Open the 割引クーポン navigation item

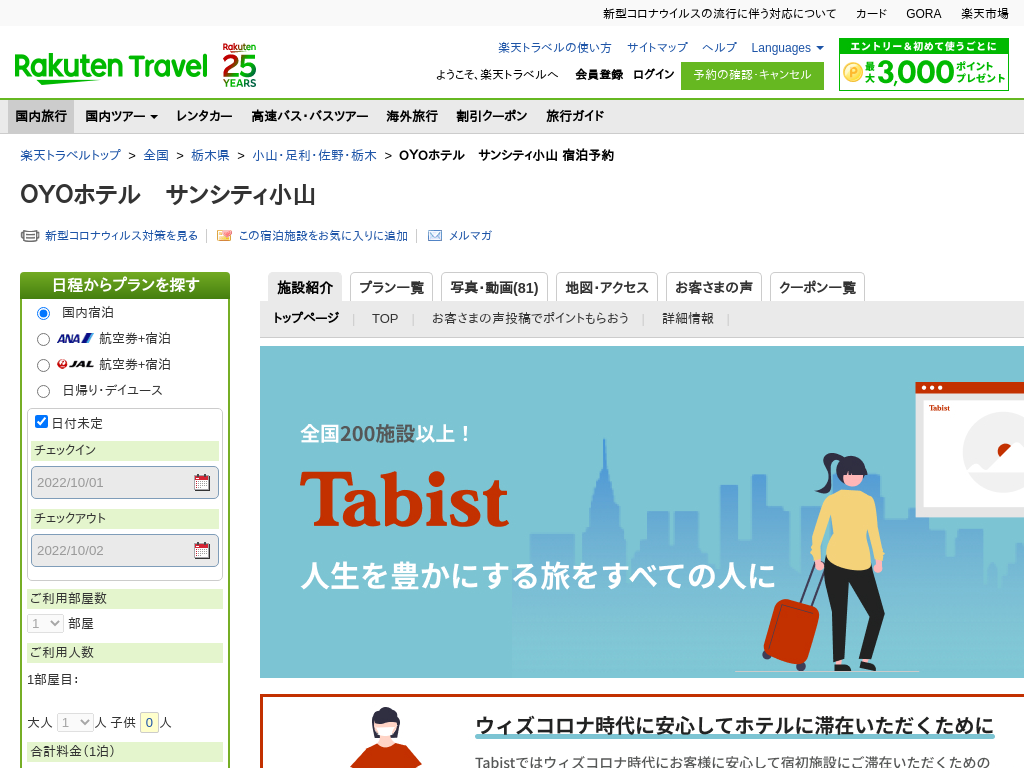click(492, 116)
